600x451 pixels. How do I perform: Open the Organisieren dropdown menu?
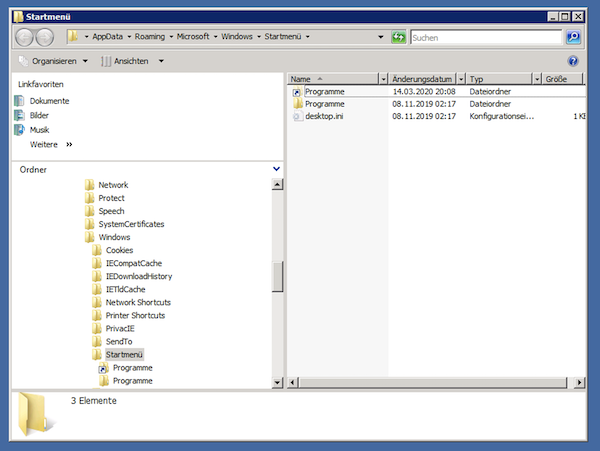(55, 61)
